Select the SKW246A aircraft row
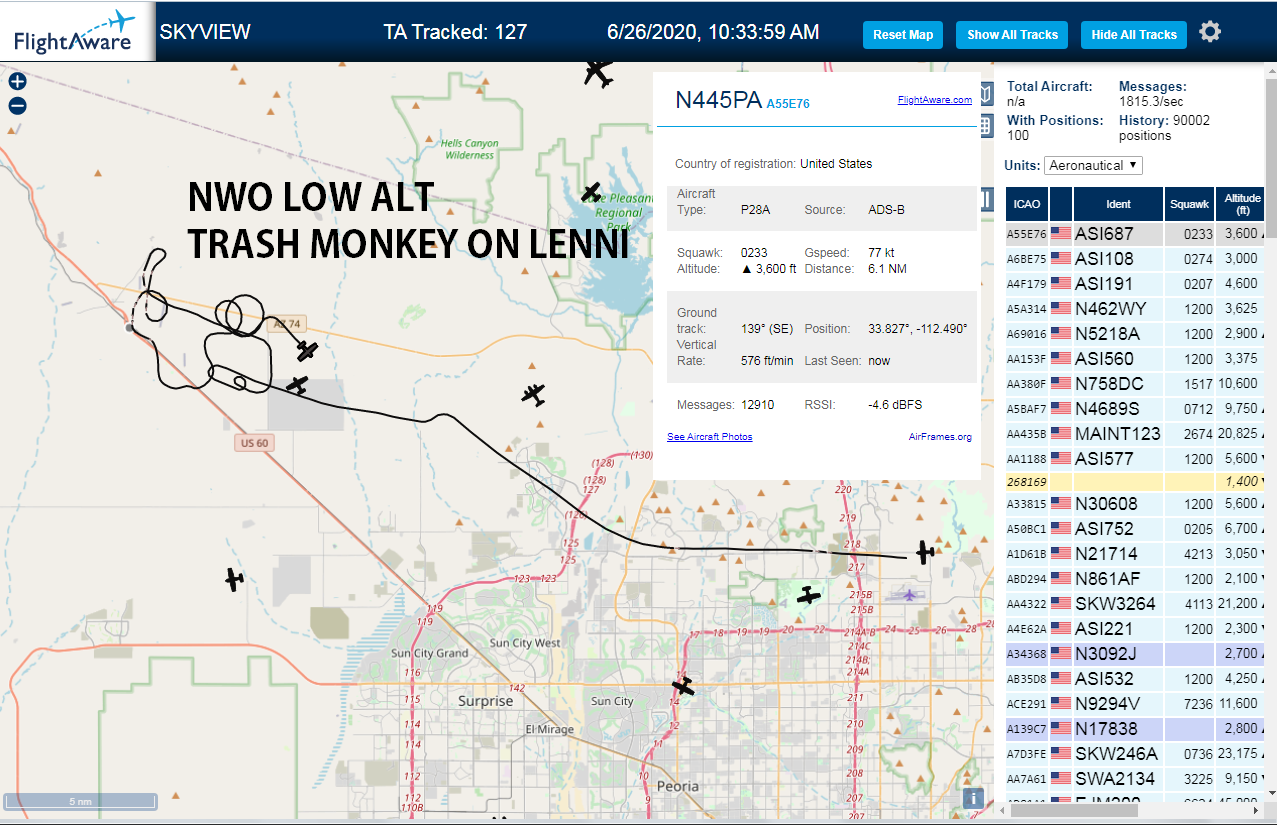The height and width of the screenshot is (825, 1277). click(1135, 754)
